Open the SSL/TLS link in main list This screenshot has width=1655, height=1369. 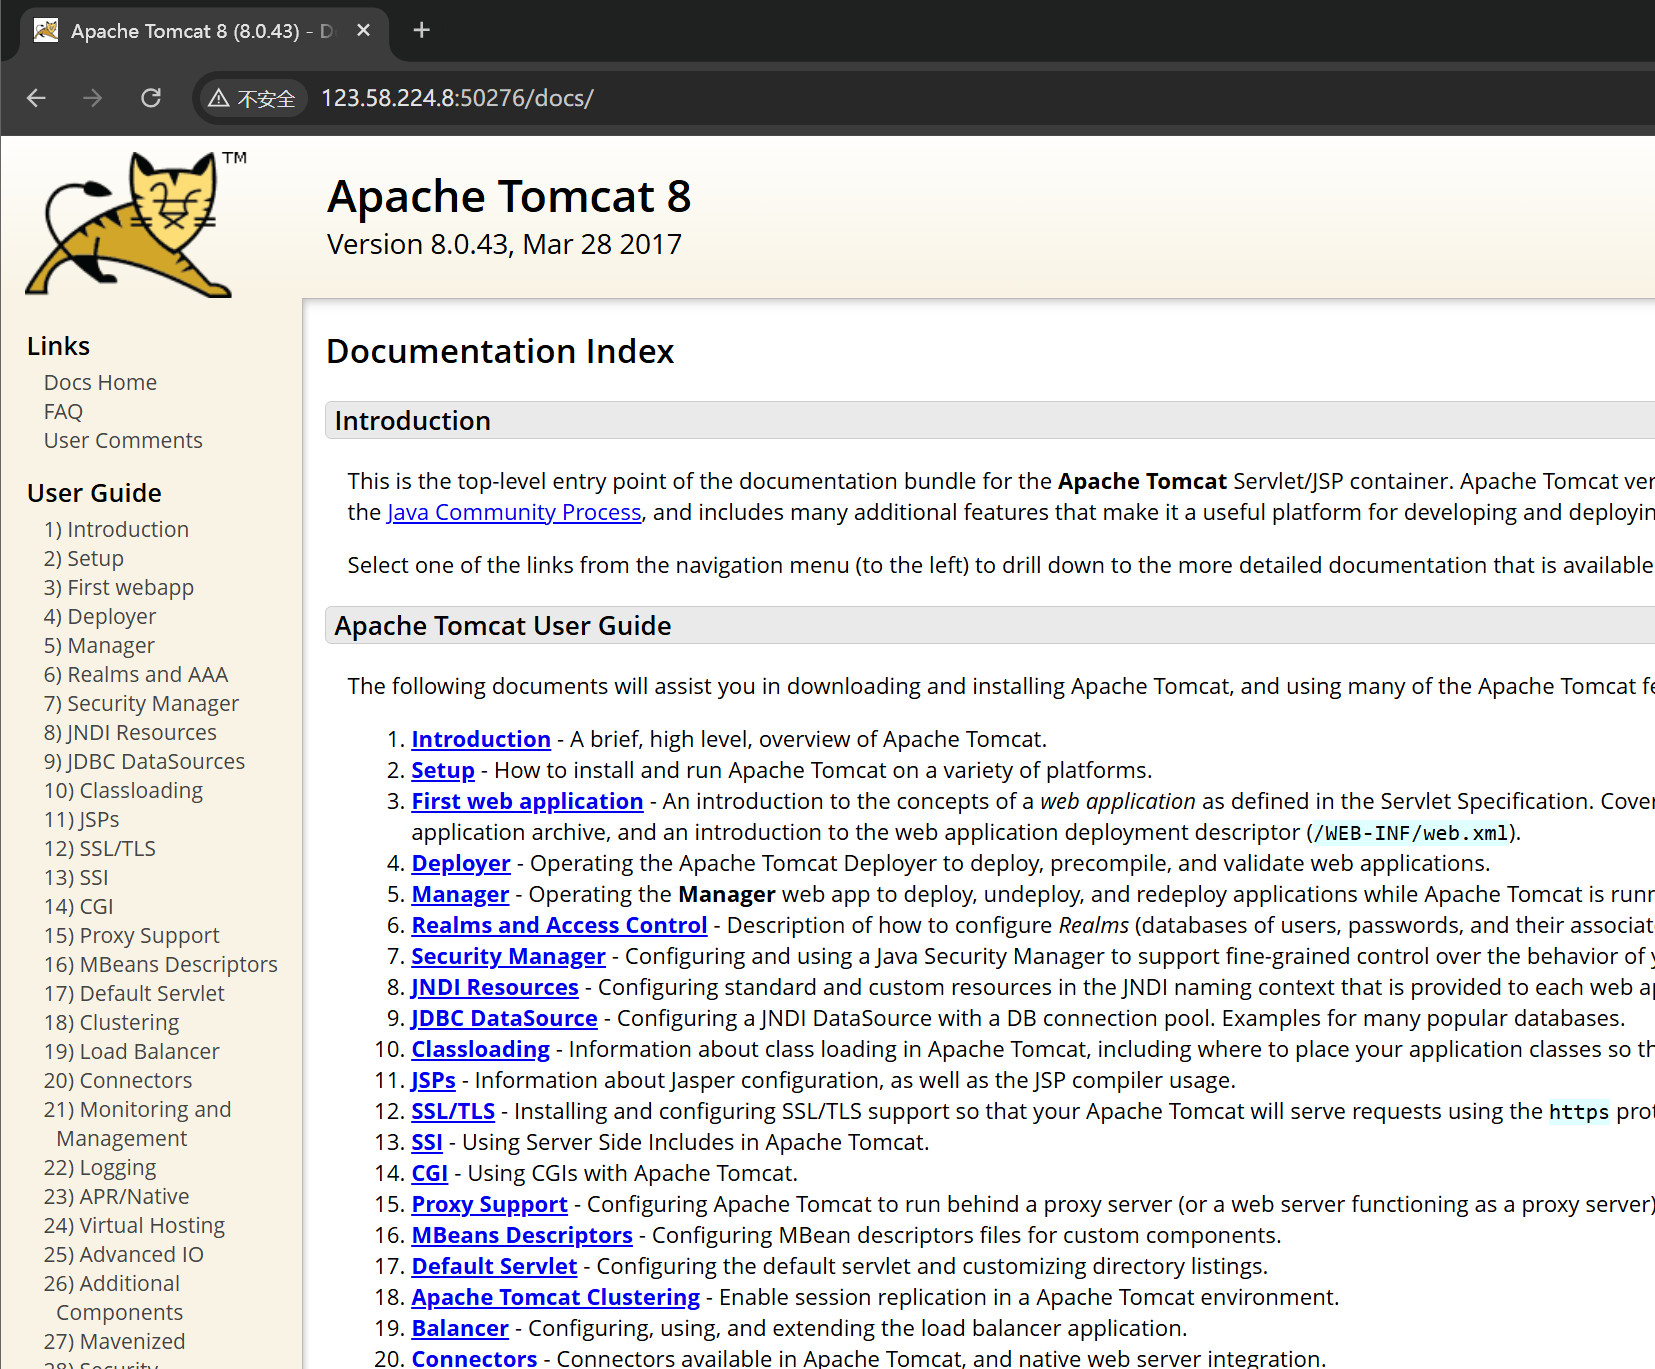point(453,1111)
